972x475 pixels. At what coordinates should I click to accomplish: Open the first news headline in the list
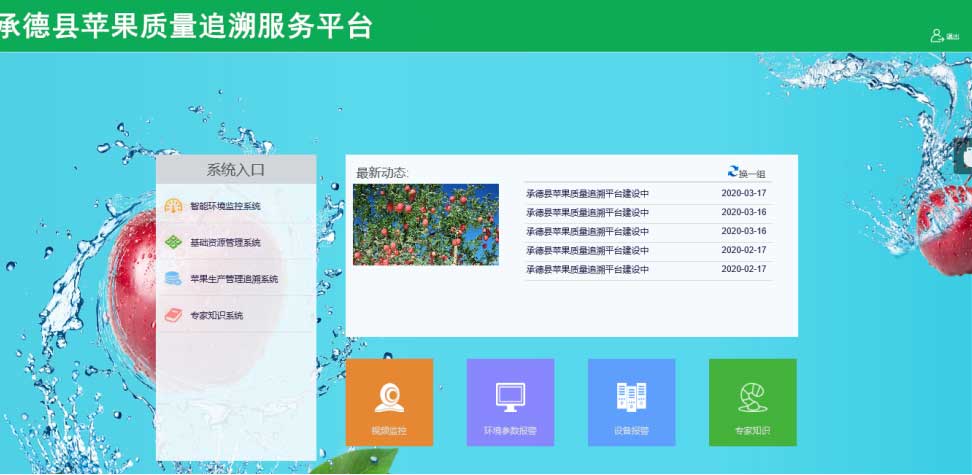[587, 193]
